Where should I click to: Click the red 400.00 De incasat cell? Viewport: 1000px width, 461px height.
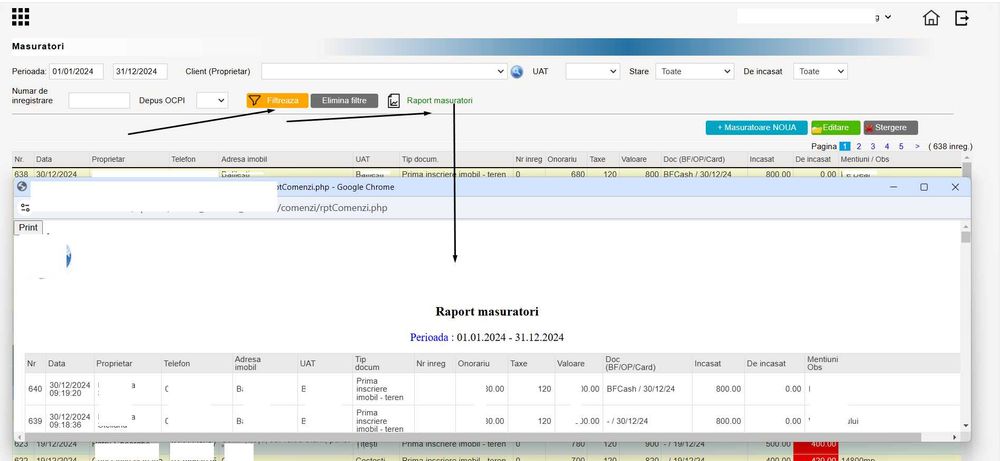(816, 444)
